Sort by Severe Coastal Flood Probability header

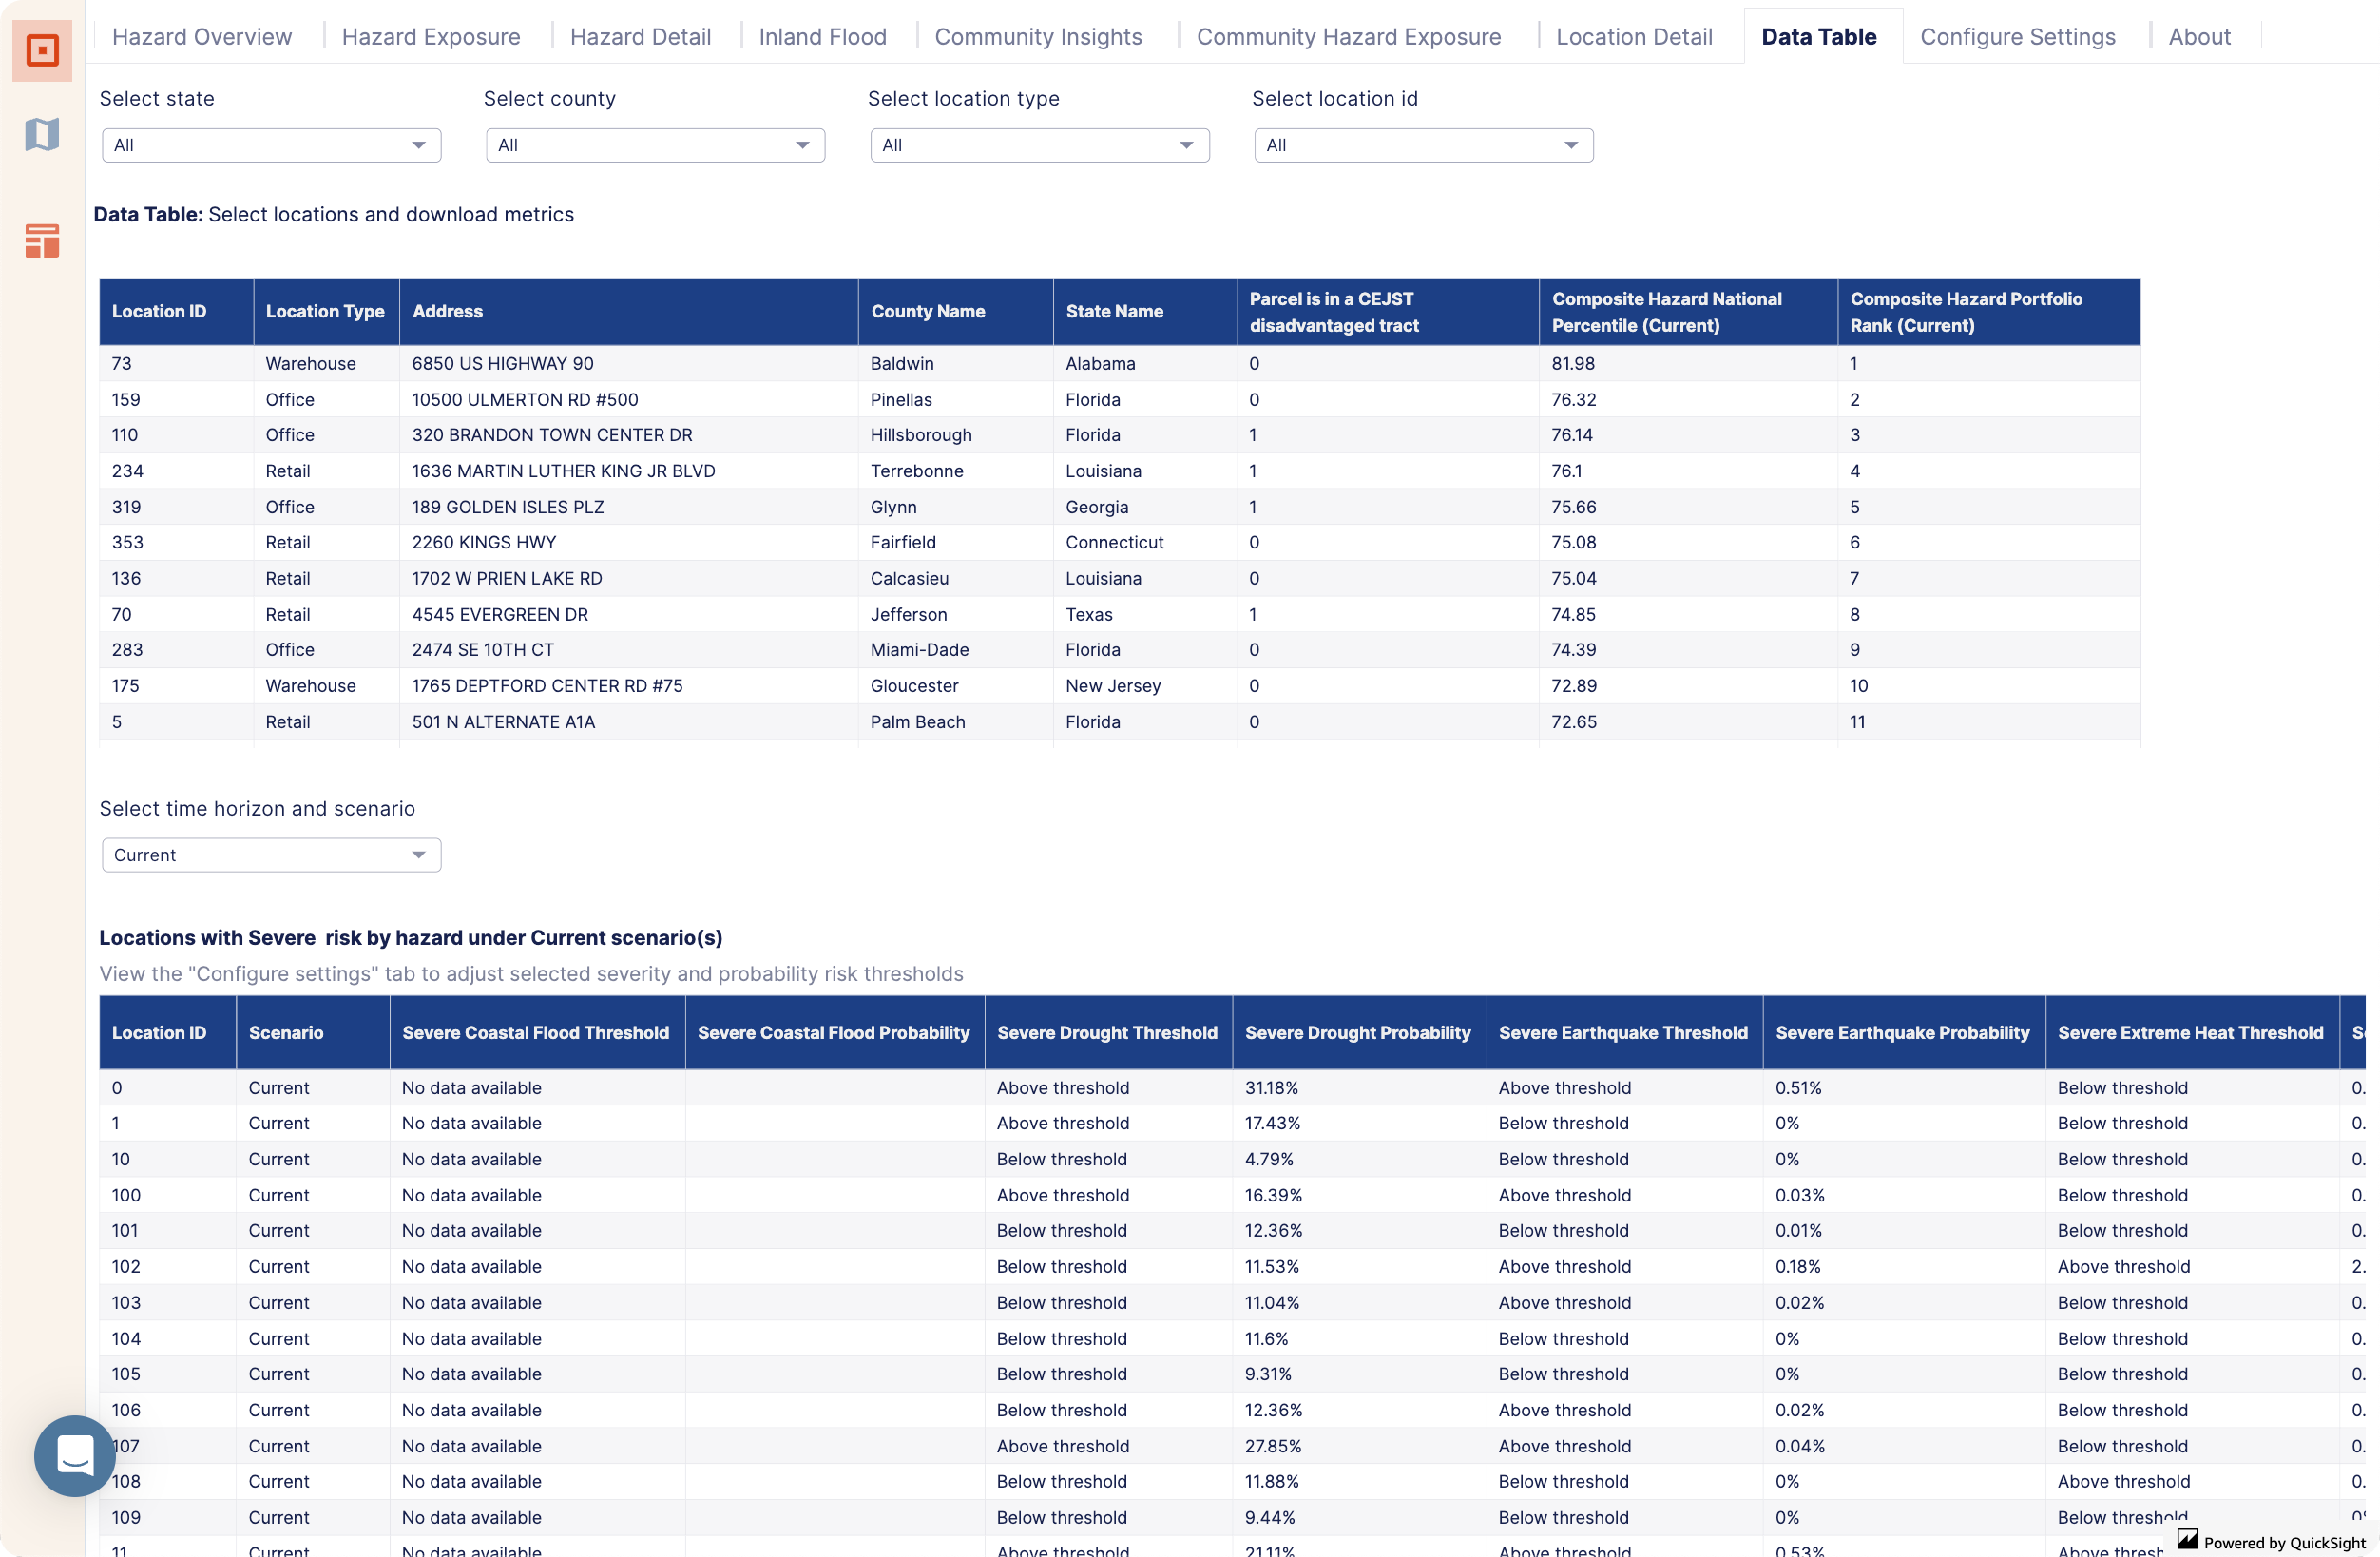pos(835,1033)
